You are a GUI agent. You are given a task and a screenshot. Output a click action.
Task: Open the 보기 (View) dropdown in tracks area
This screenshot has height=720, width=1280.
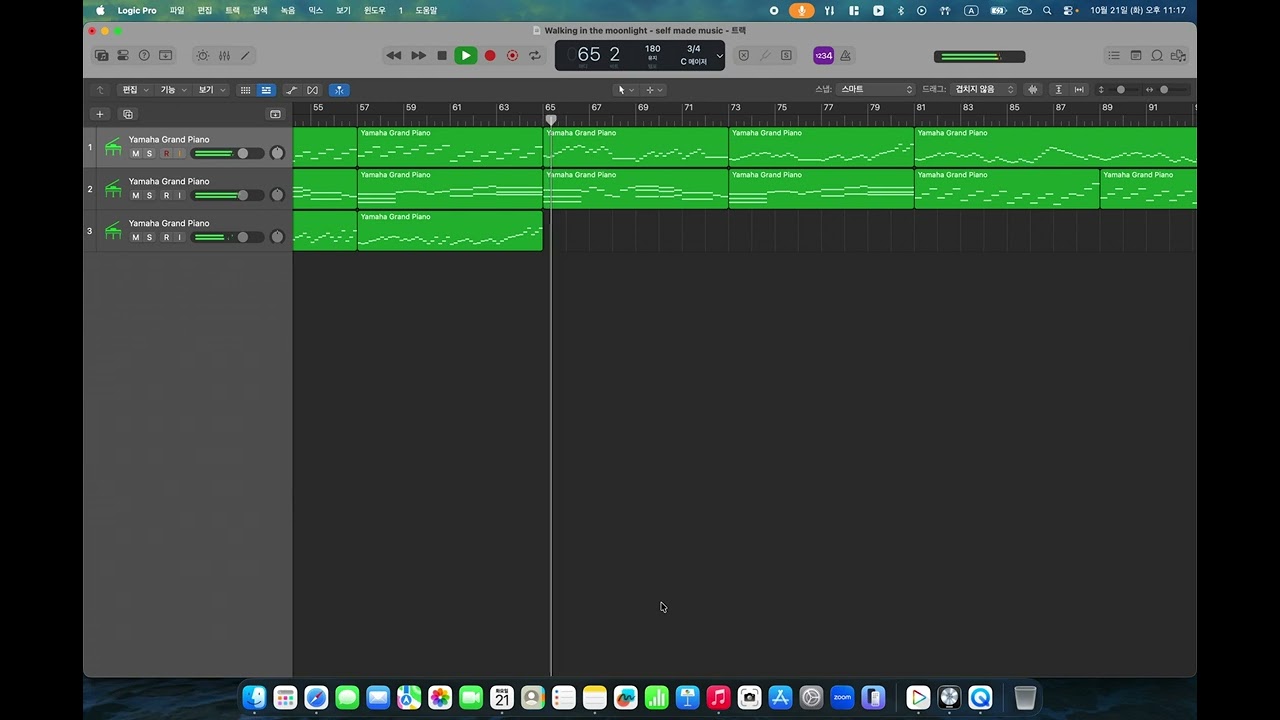212,90
